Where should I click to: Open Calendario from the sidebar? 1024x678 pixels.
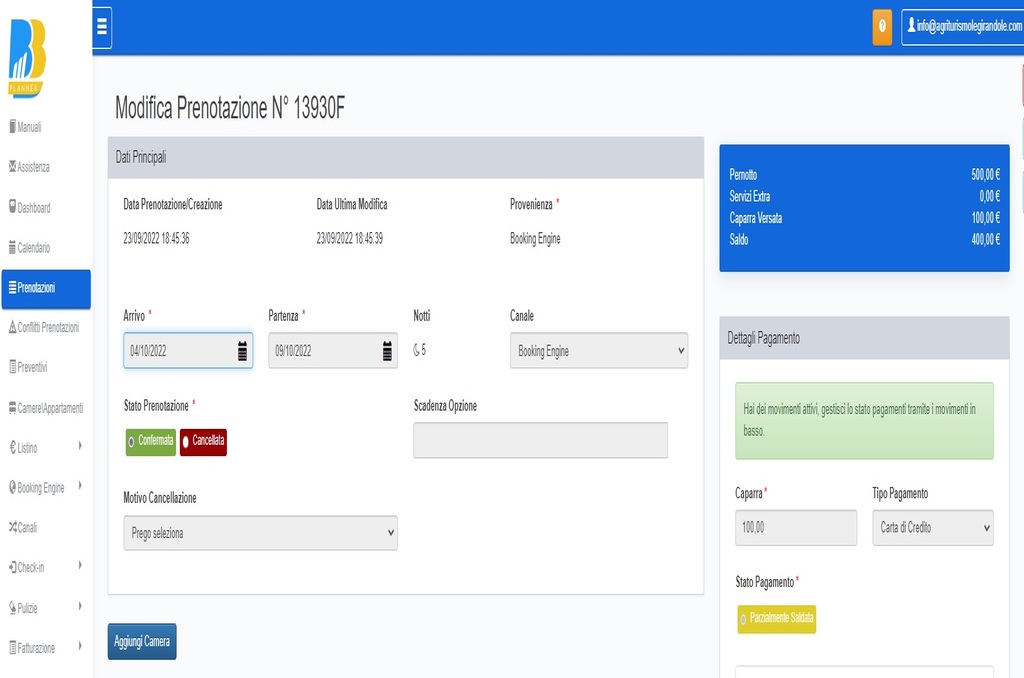(x=33, y=248)
